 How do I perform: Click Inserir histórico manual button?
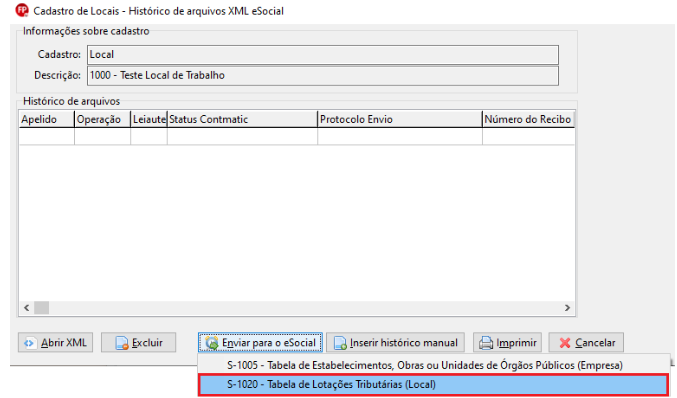click(395, 342)
